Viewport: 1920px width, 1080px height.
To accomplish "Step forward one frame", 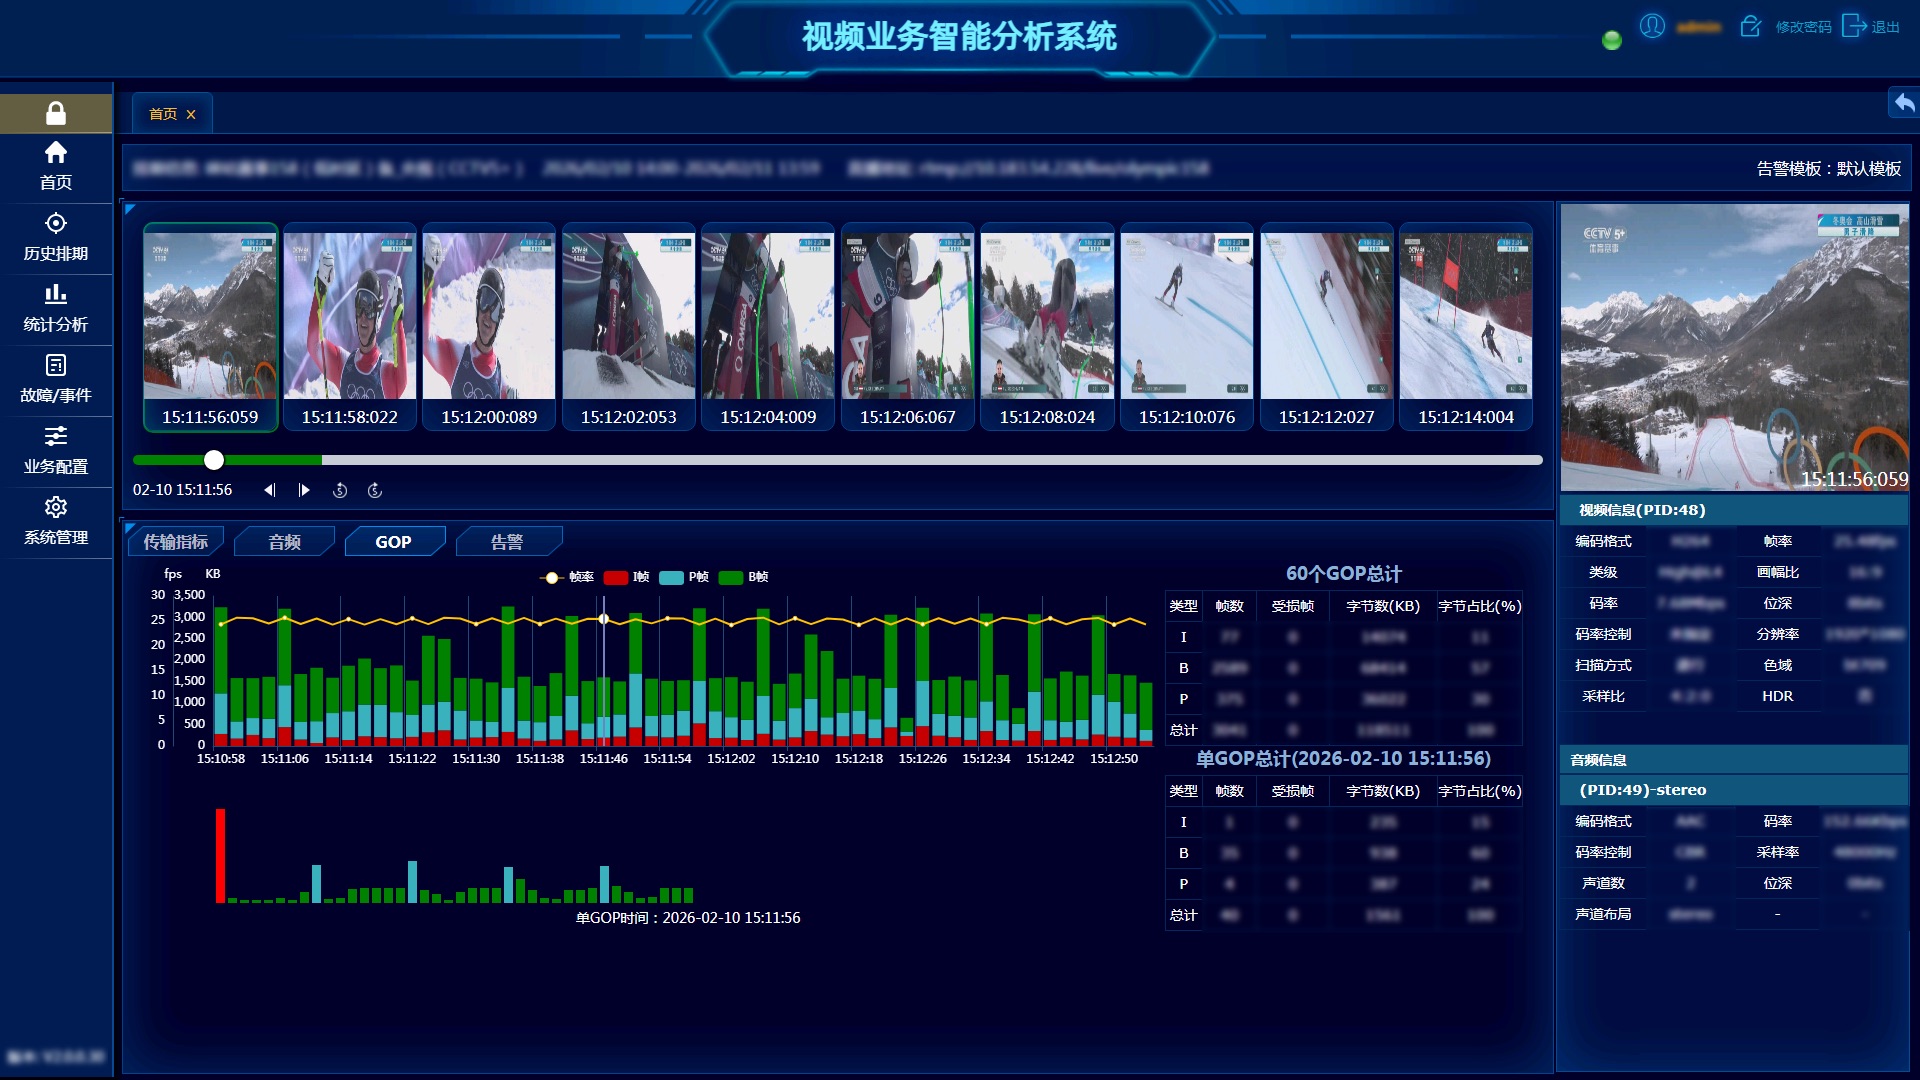I will click(304, 490).
